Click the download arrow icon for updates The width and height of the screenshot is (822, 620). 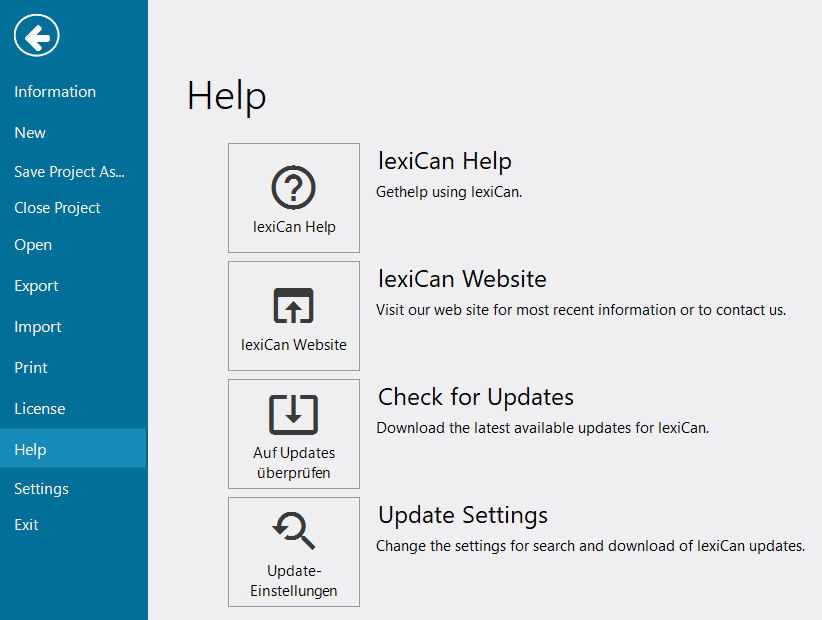click(x=294, y=414)
